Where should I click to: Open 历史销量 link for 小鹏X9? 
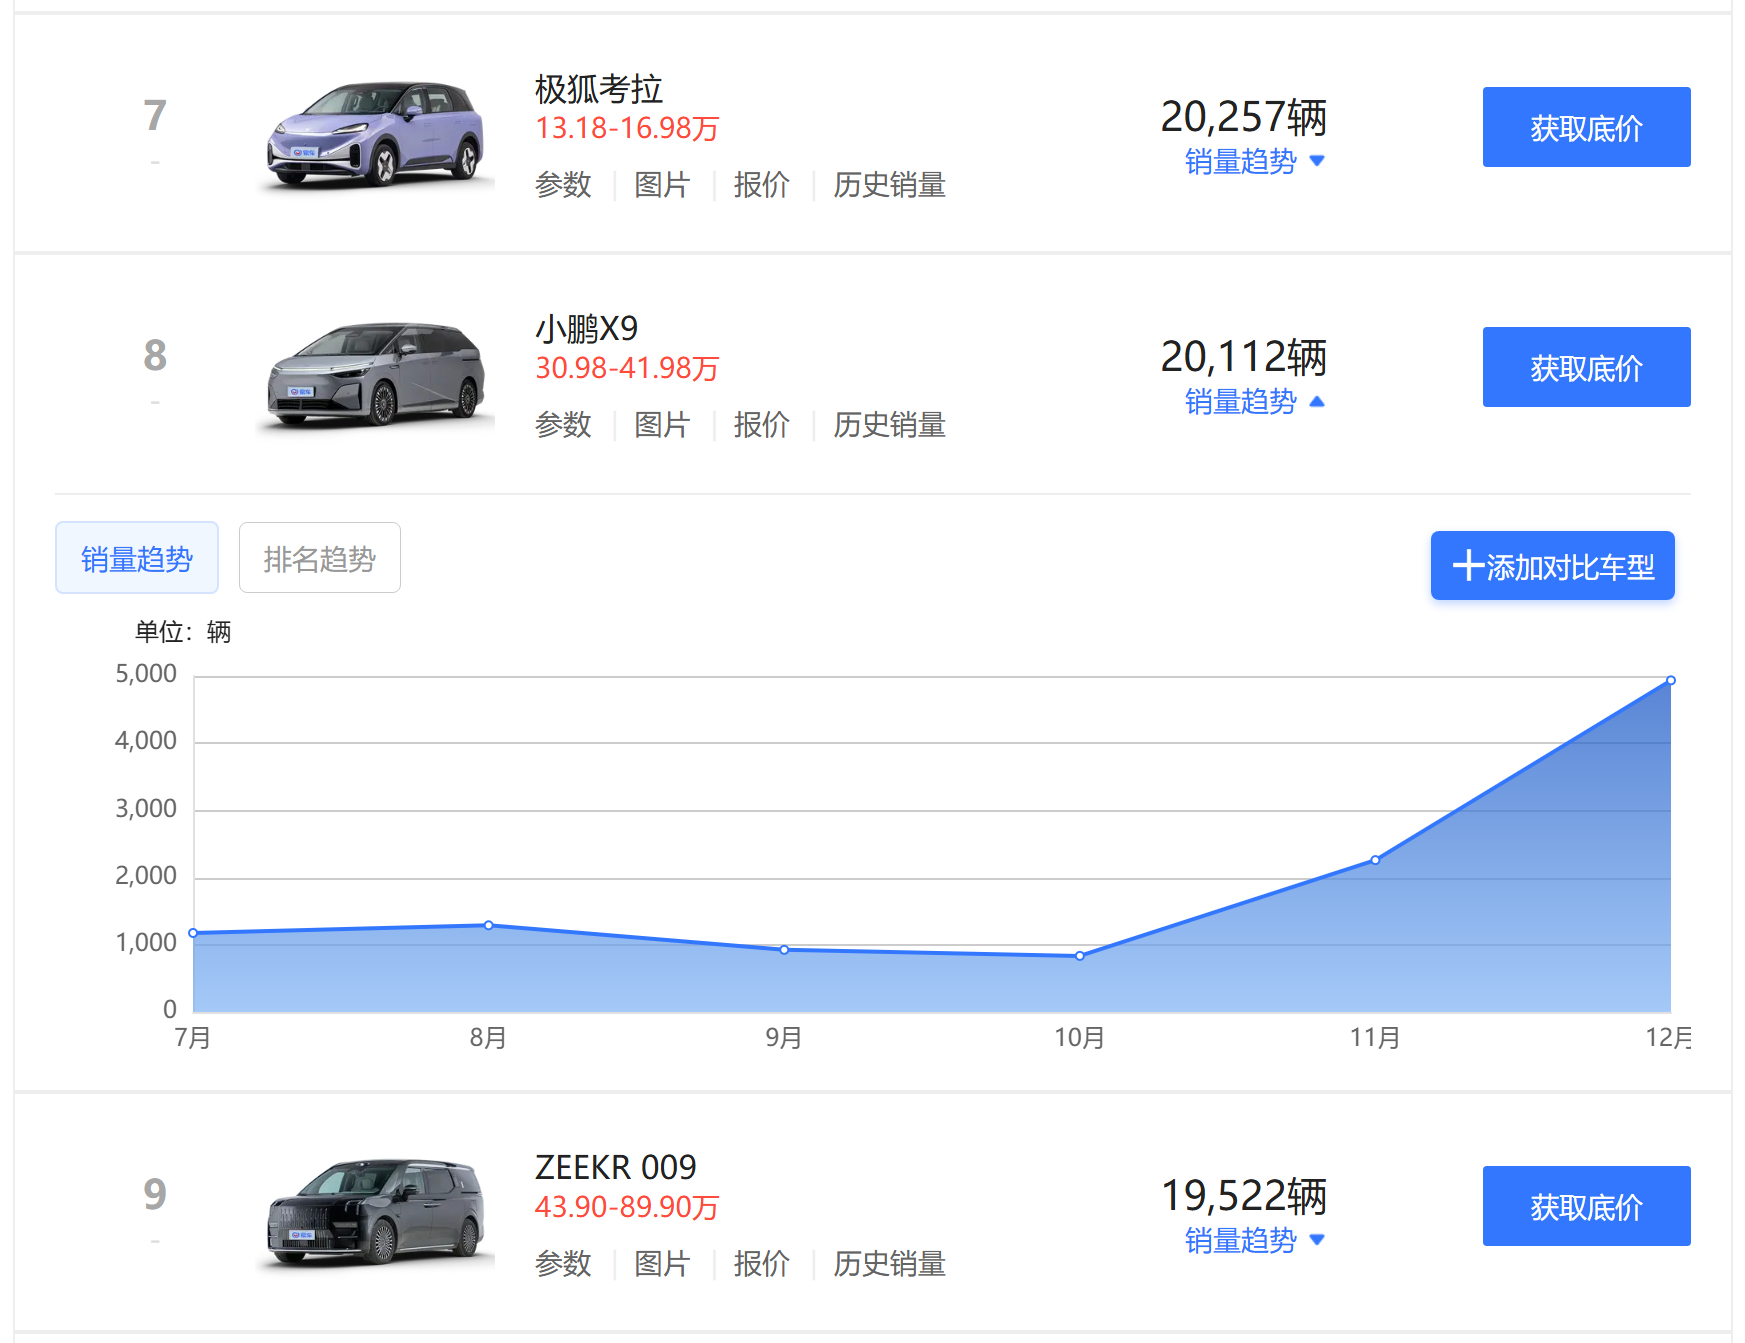coord(889,425)
